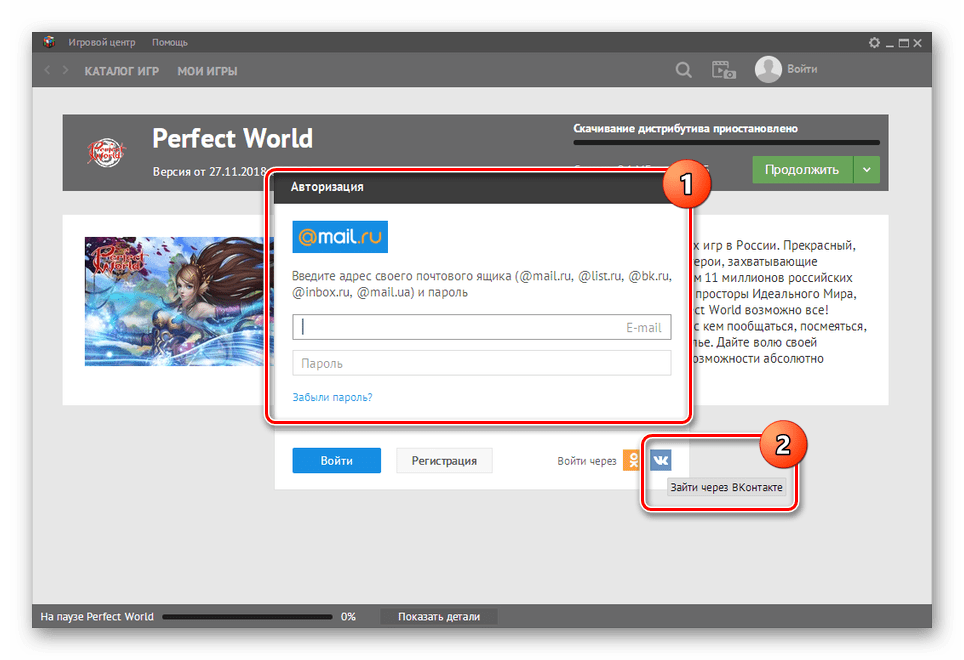Click the Perfect World title text

(232, 138)
